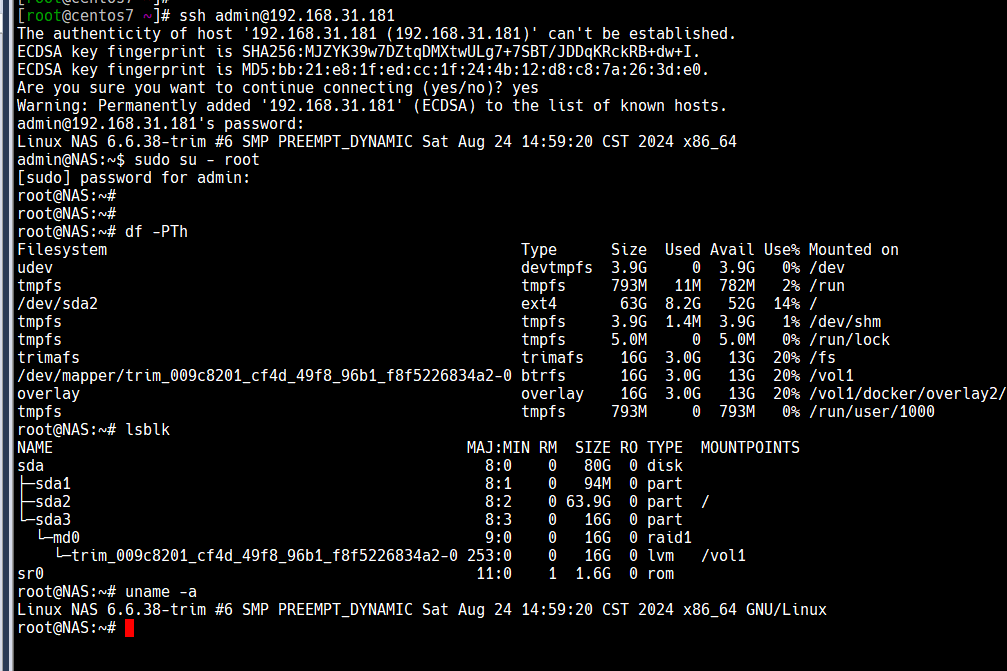Click the 'uname -a' command text

pyautogui.click(x=161, y=591)
